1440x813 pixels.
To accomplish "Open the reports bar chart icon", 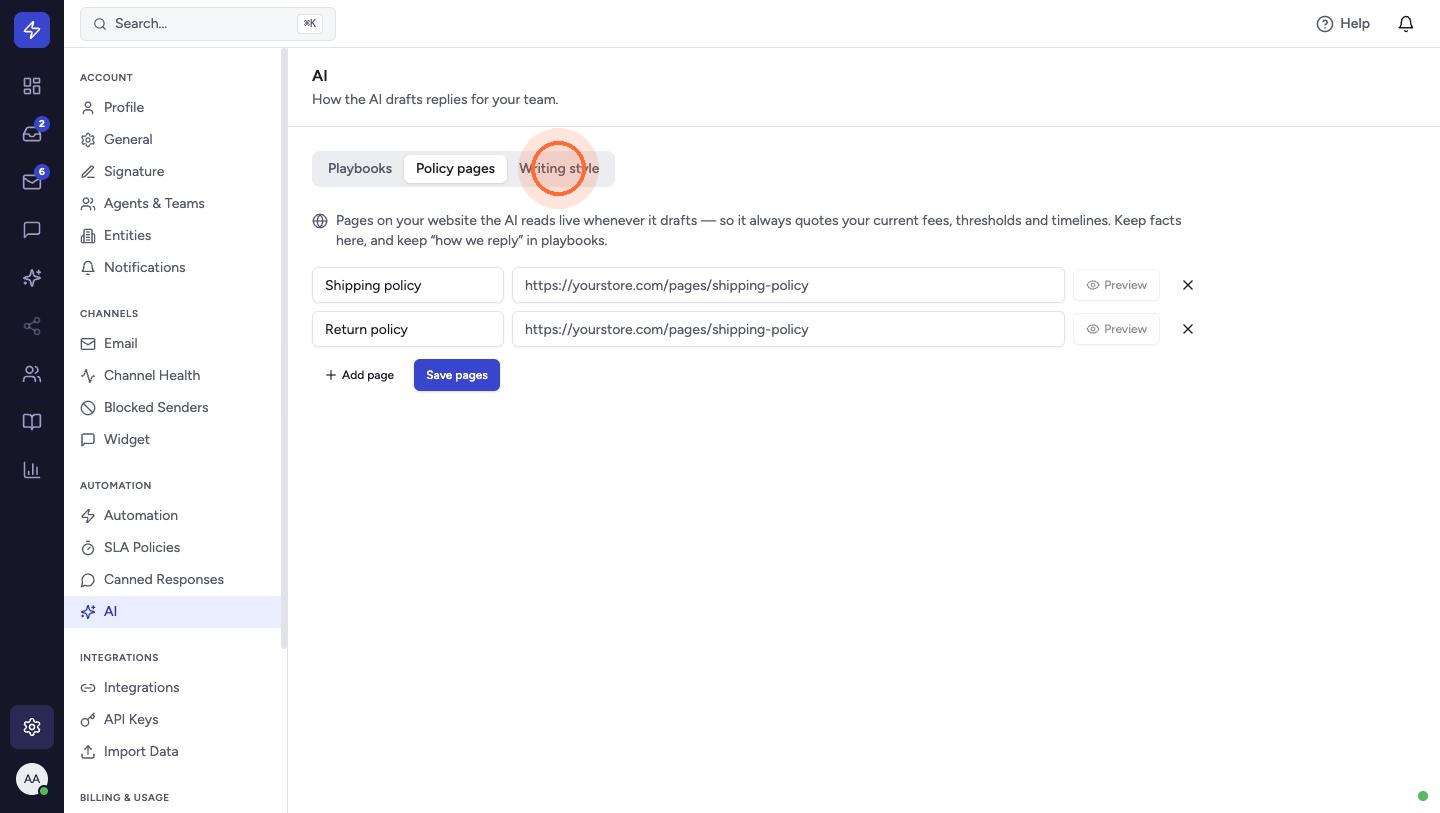I will click(x=32, y=470).
